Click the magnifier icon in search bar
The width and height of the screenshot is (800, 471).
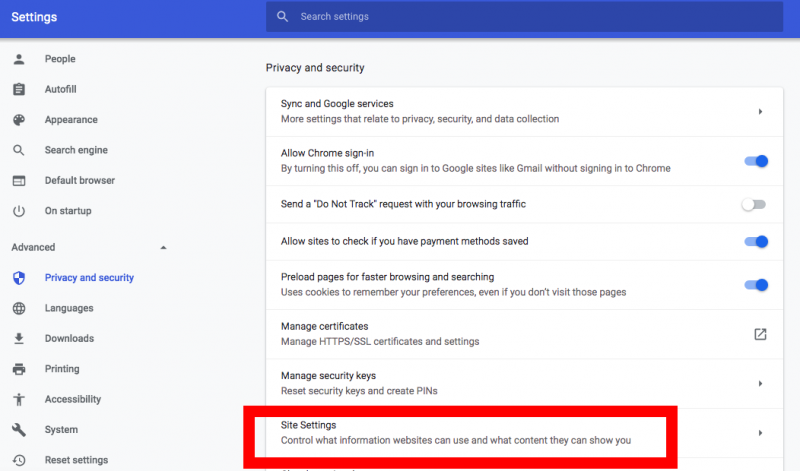pos(282,17)
